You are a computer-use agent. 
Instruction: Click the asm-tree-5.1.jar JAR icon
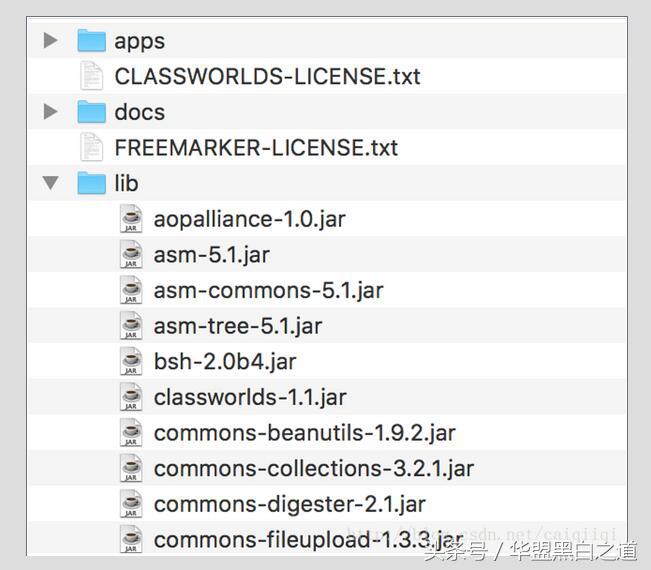[x=131, y=325]
